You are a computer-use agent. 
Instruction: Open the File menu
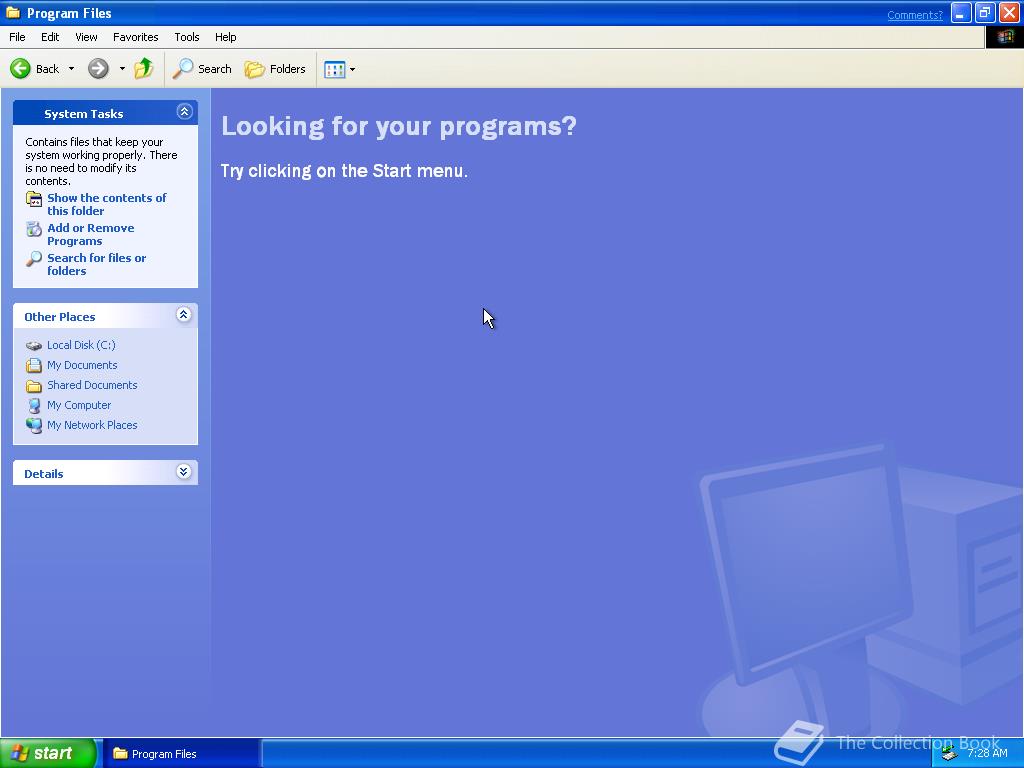tap(17, 37)
